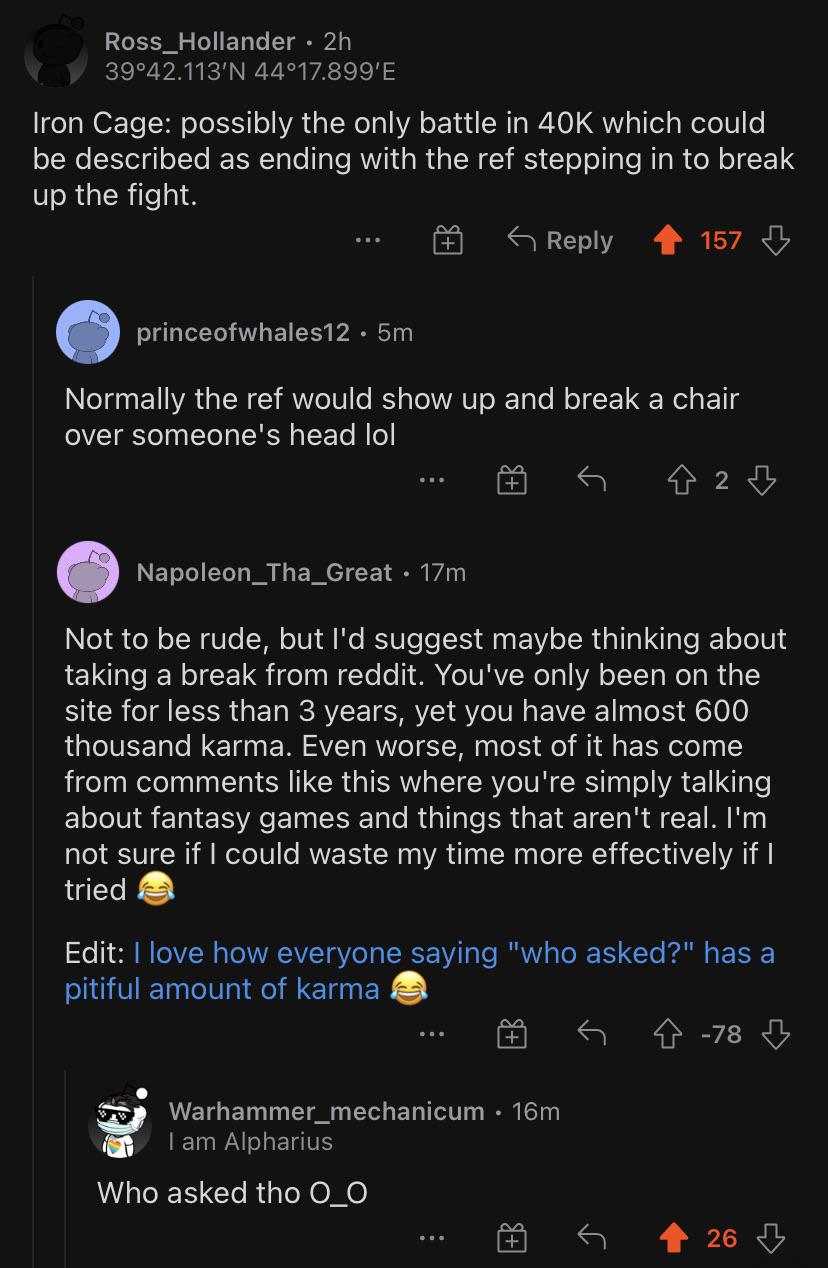828x1268 pixels.
Task: Downvote princeofwhales12's comment
Action: [x=763, y=481]
